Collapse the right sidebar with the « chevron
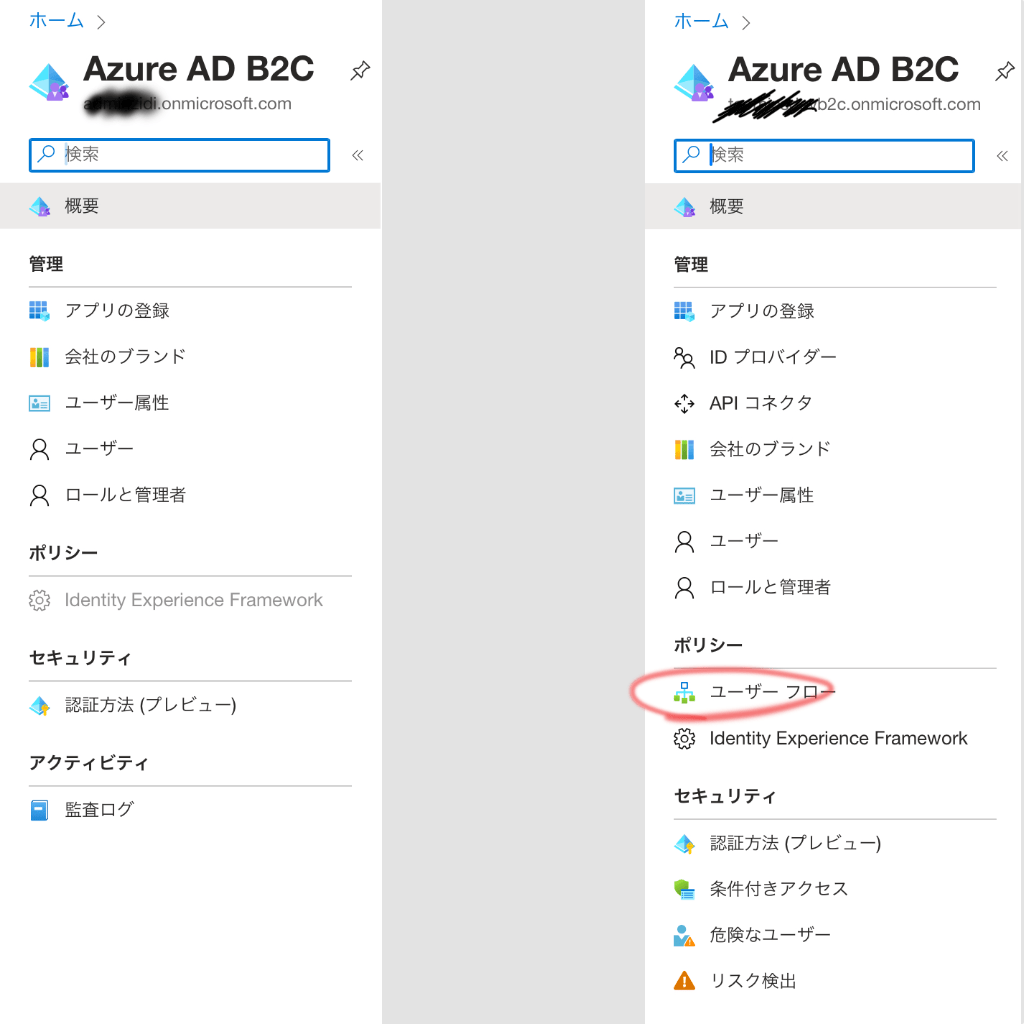Viewport: 1024px width, 1024px height. pos(1003,155)
